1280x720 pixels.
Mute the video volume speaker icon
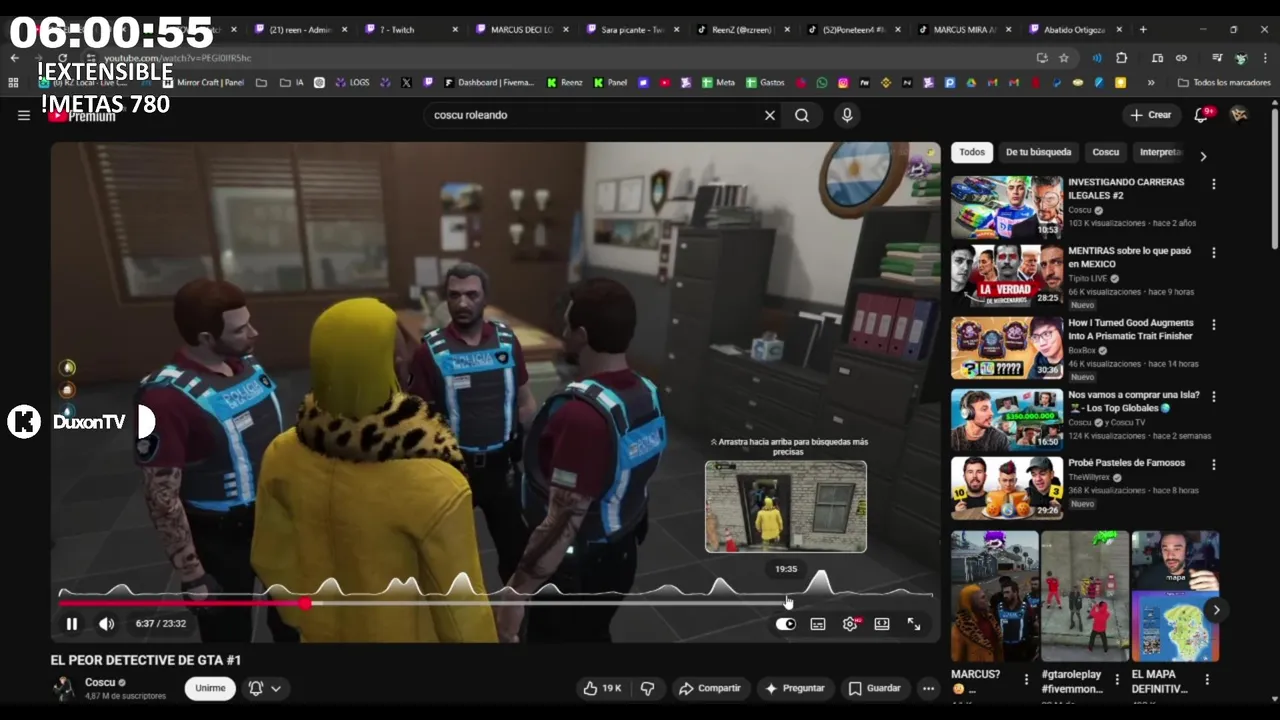[x=106, y=624]
